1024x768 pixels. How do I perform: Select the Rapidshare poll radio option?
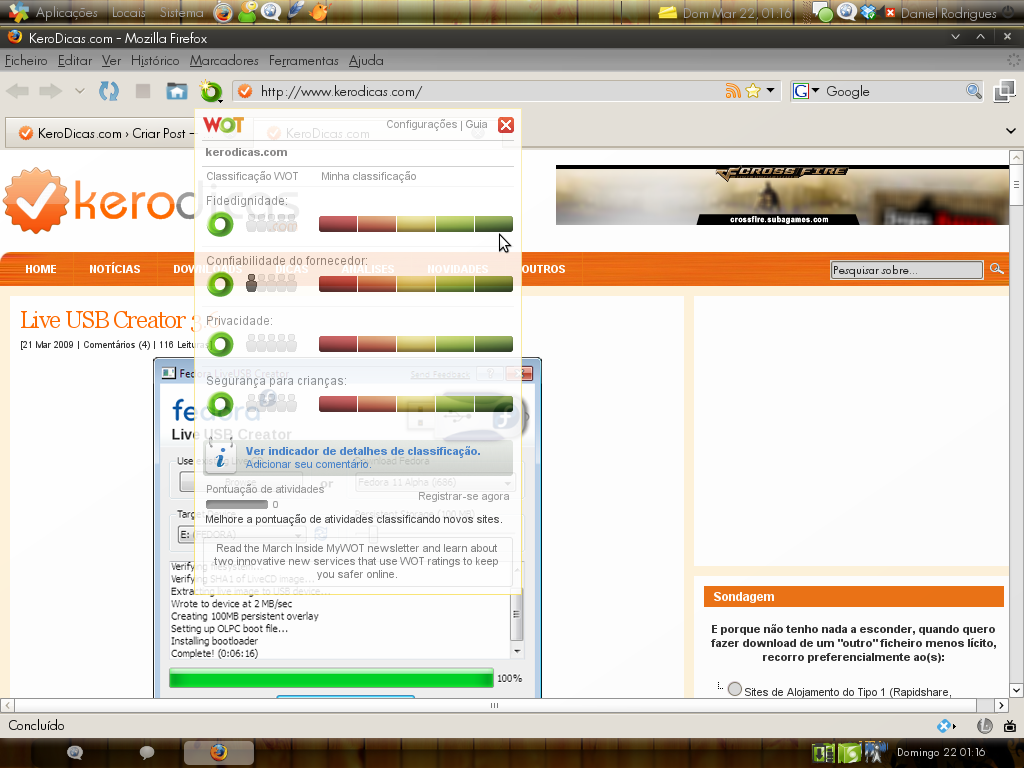click(x=735, y=689)
